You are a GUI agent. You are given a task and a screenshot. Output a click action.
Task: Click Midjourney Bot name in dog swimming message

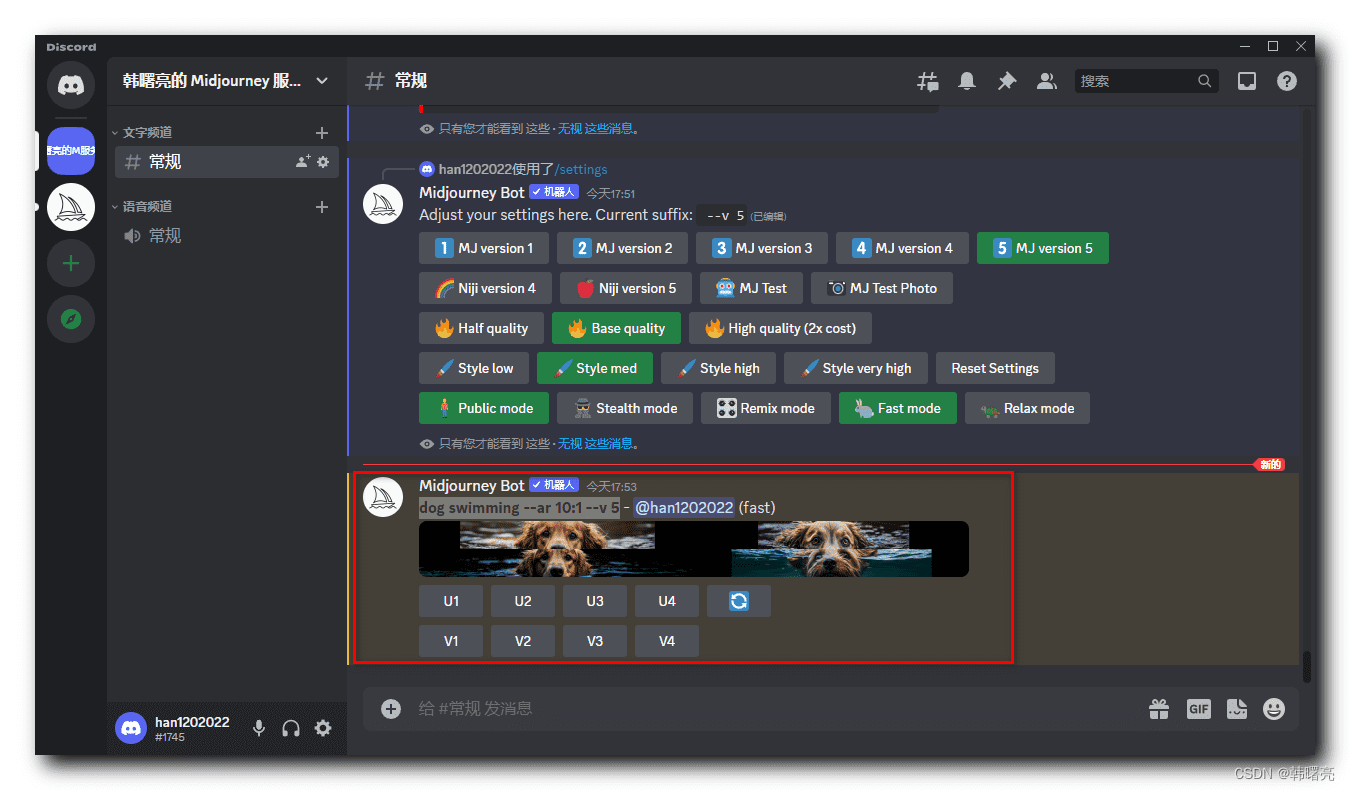click(472, 485)
